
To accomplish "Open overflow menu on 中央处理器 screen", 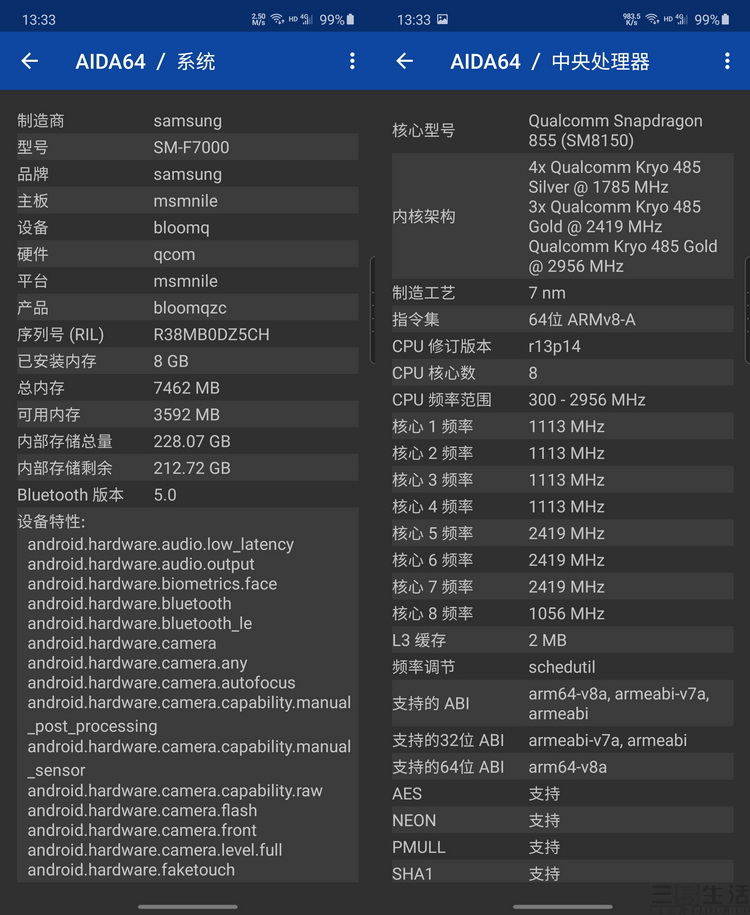I will pyautogui.click(x=727, y=61).
